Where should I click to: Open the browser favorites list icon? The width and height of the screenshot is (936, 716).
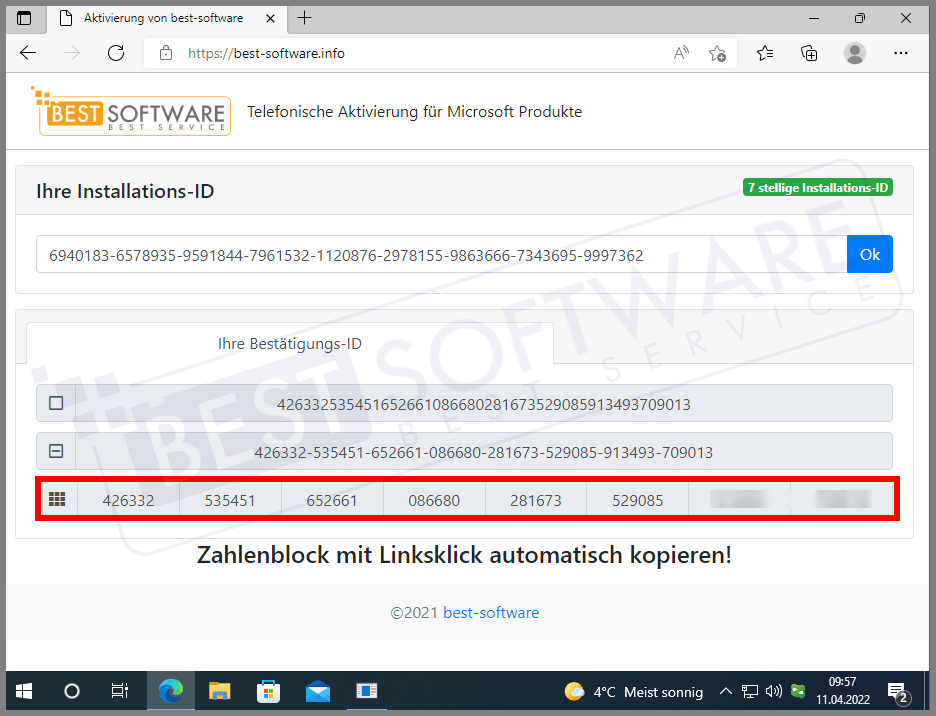click(x=765, y=53)
